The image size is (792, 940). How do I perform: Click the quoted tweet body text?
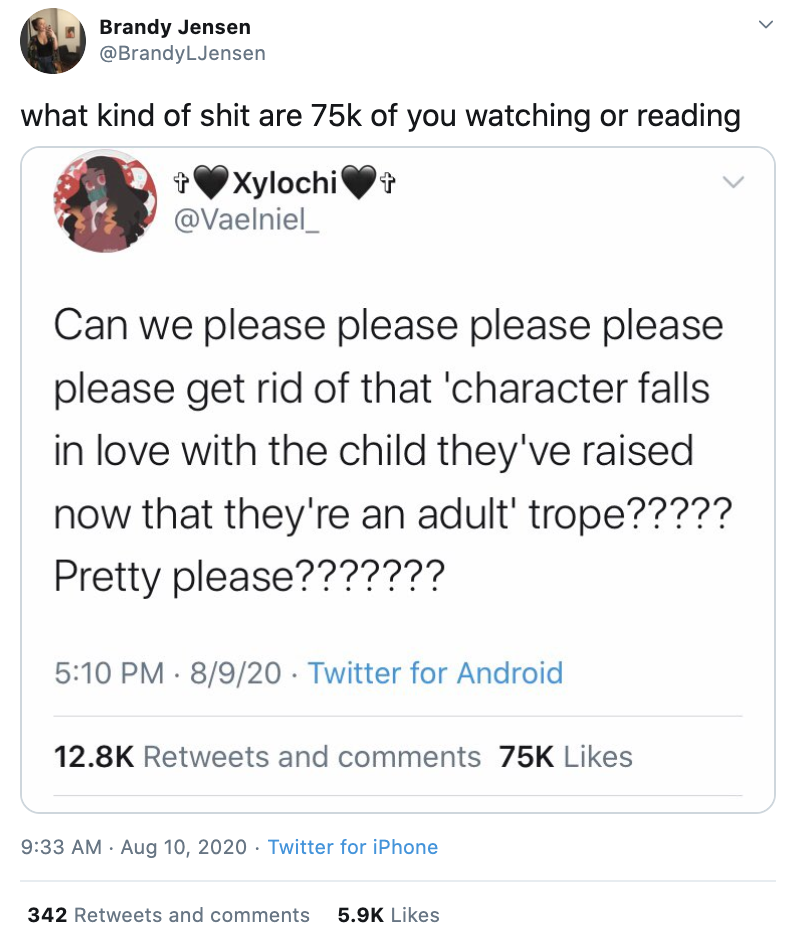click(x=390, y=448)
